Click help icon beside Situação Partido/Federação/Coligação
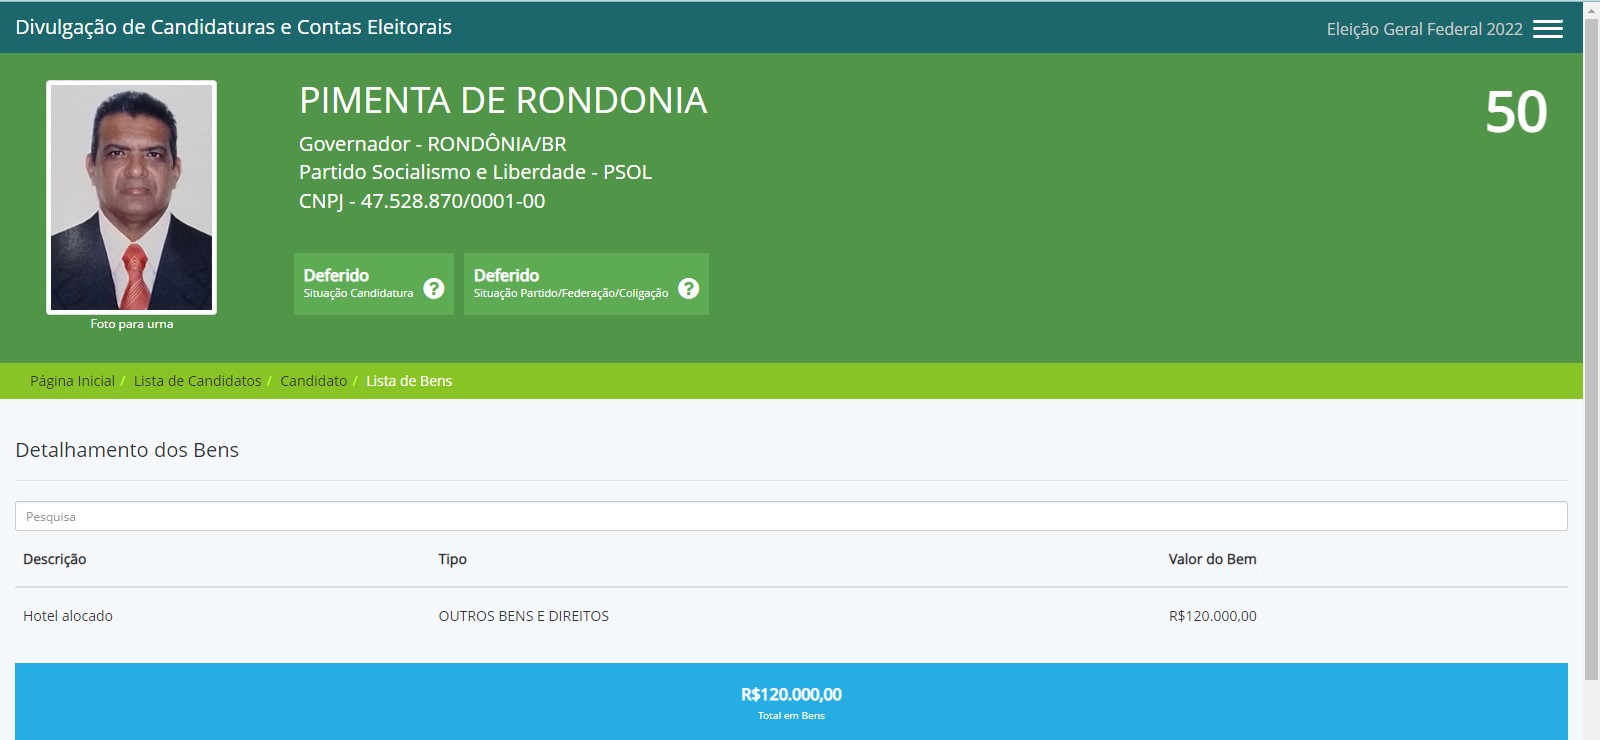The image size is (1600, 740). click(688, 288)
